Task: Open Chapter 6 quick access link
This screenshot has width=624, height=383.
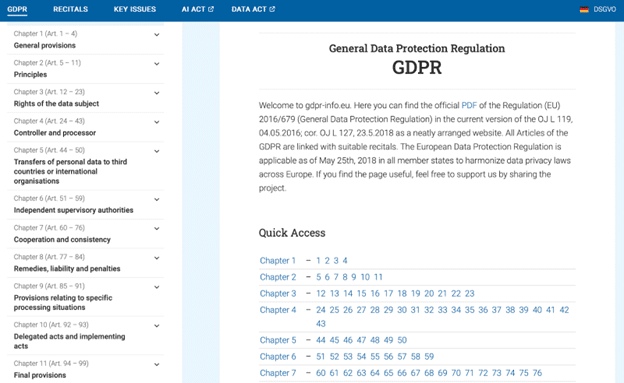Action: (278, 356)
